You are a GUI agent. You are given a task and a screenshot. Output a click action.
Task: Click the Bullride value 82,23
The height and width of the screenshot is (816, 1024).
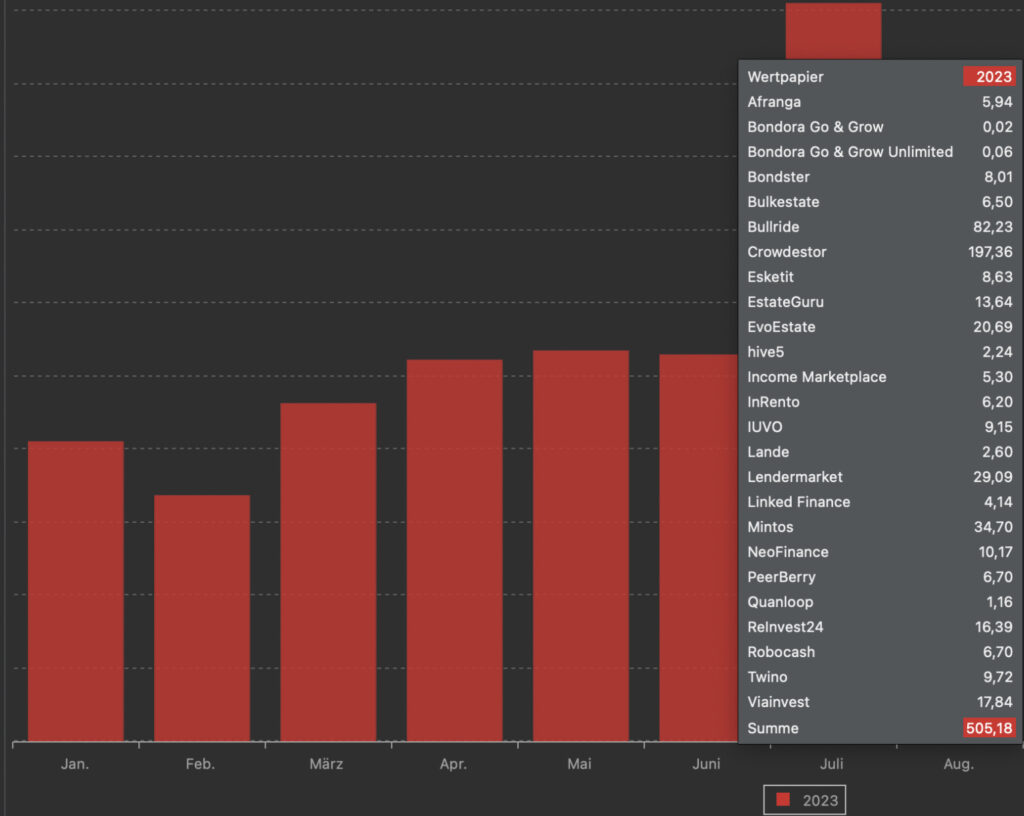point(993,227)
